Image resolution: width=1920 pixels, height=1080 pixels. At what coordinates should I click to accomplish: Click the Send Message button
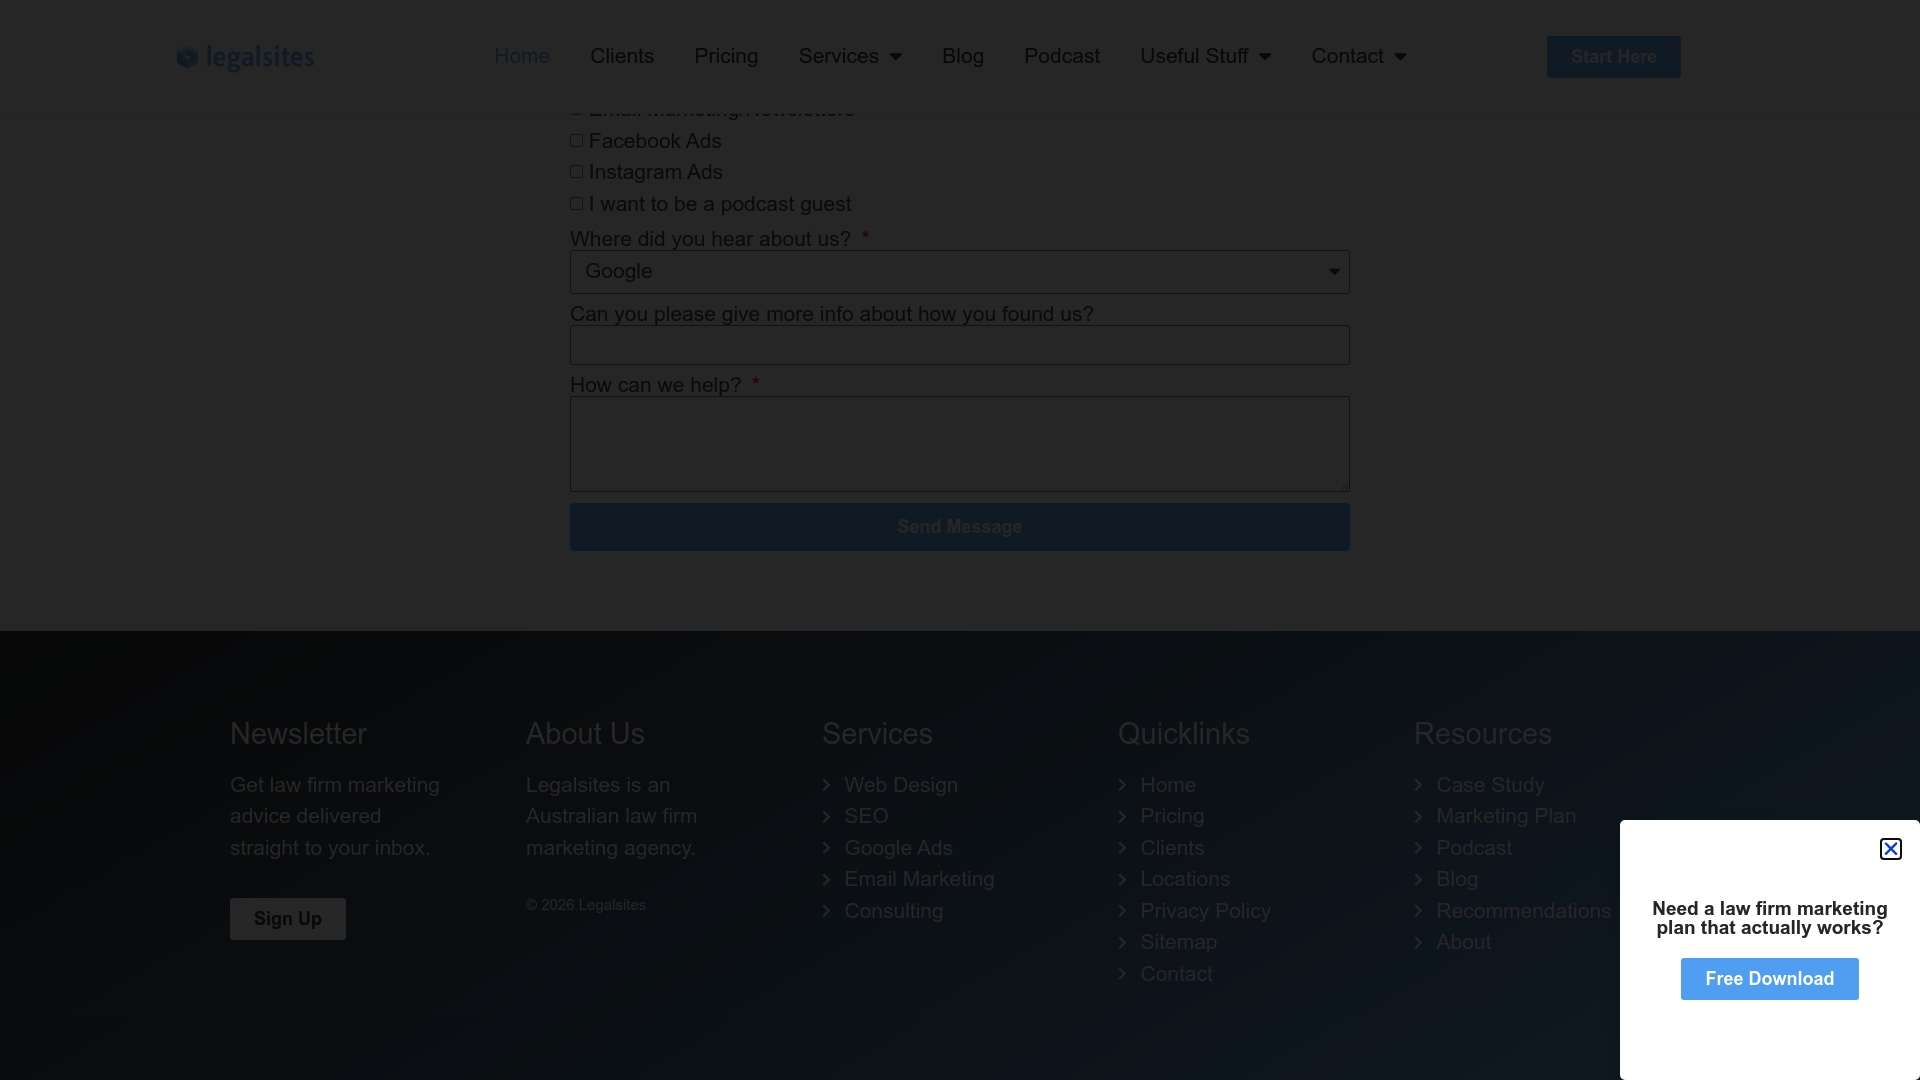pyautogui.click(x=959, y=527)
